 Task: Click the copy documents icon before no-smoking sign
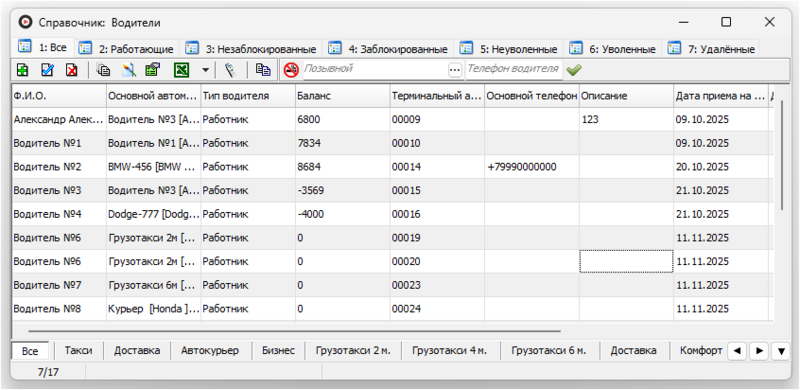click(x=263, y=70)
